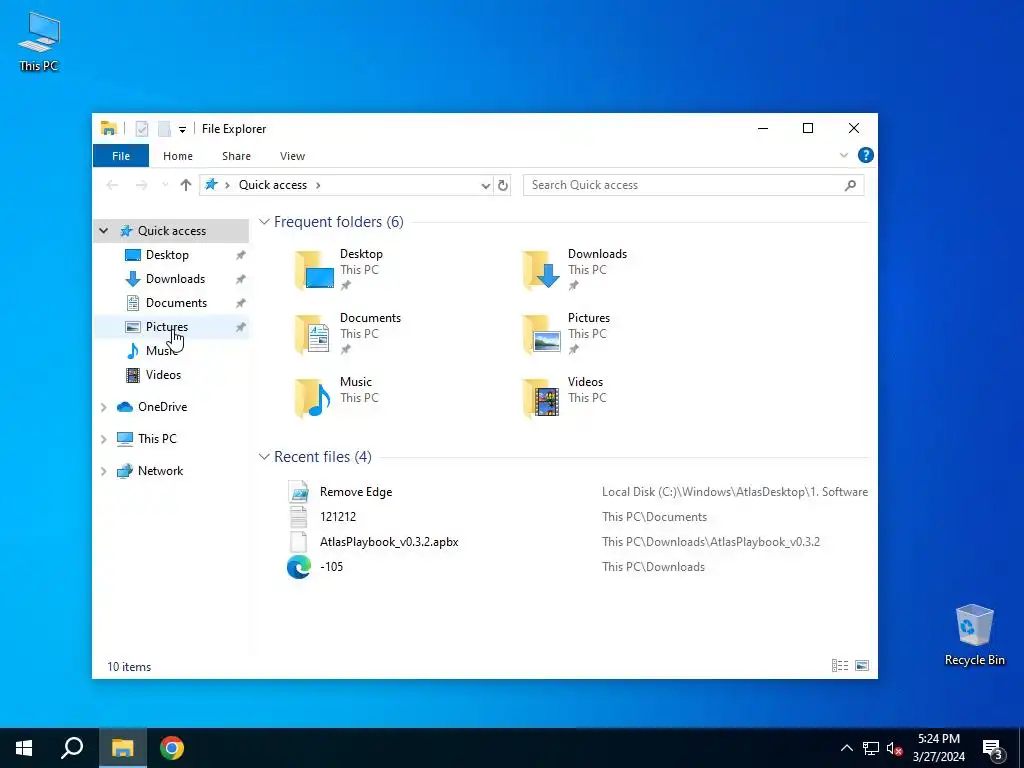Collapse the Frequent folders group
This screenshot has width=1024, height=768.
pos(264,222)
